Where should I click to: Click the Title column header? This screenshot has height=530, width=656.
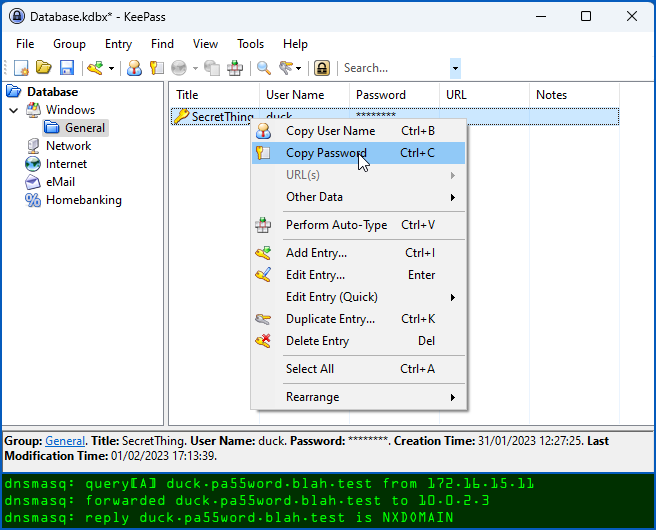(214, 95)
